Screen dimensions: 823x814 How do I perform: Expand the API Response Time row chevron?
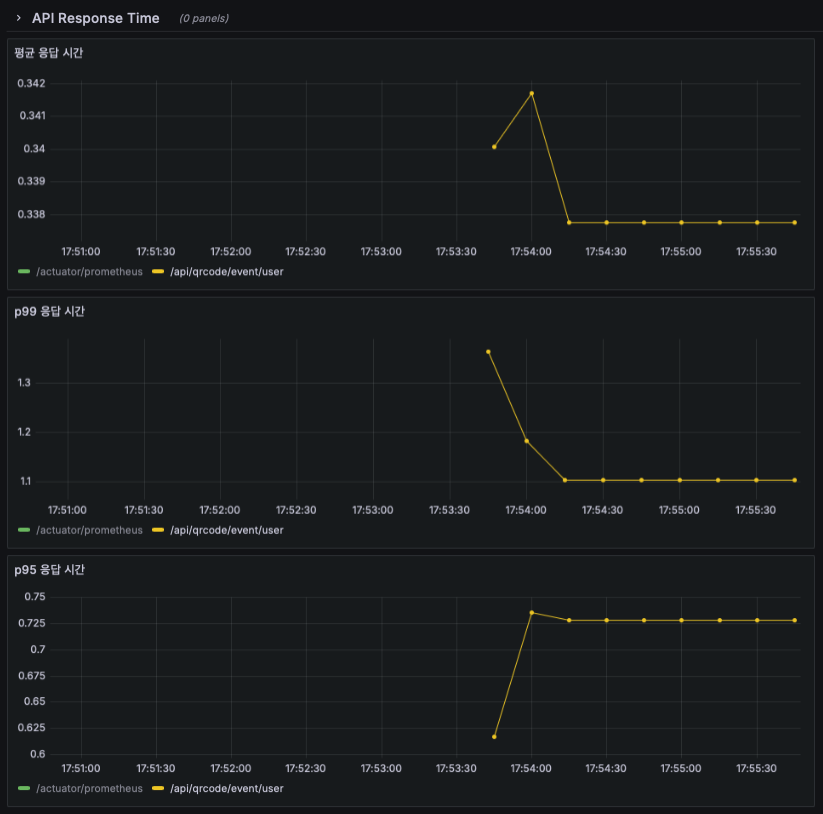click(x=18, y=18)
